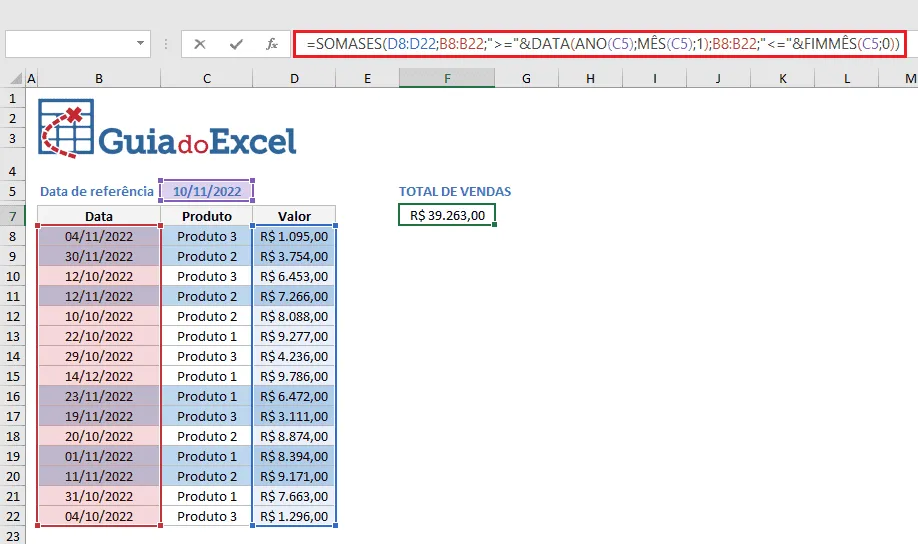Screen dimensions: 918x544
Task: Select date cell 12/10/2022
Action: 99,276
